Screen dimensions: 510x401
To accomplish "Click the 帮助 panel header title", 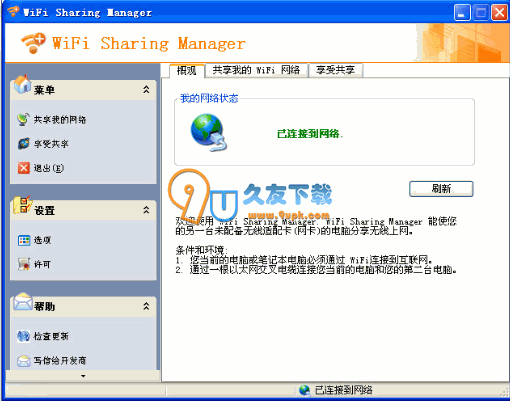I will (x=44, y=306).
